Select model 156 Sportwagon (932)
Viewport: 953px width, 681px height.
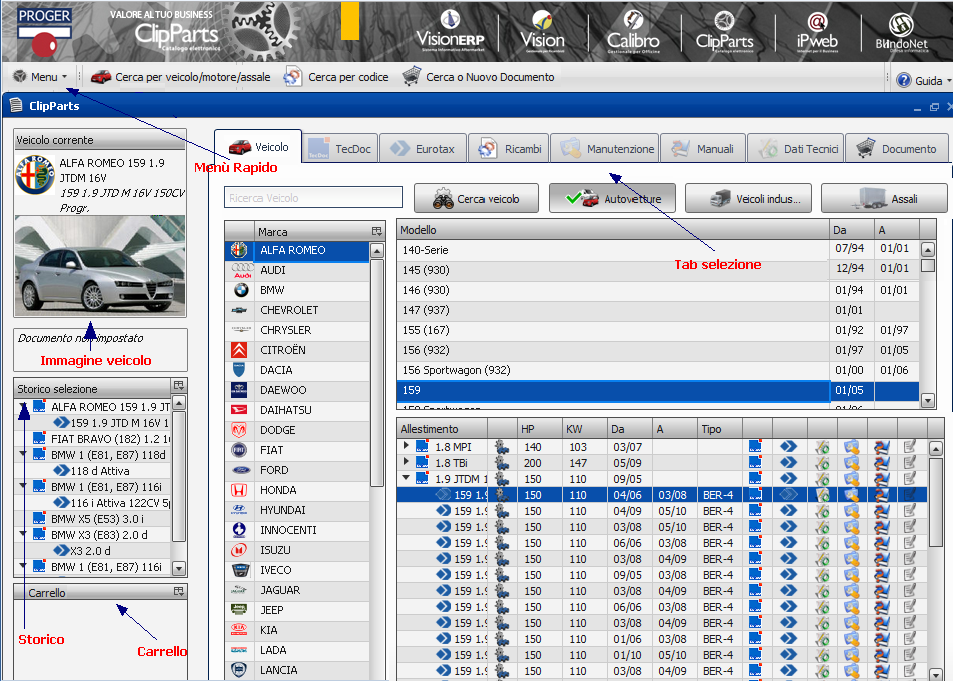click(x=658, y=370)
